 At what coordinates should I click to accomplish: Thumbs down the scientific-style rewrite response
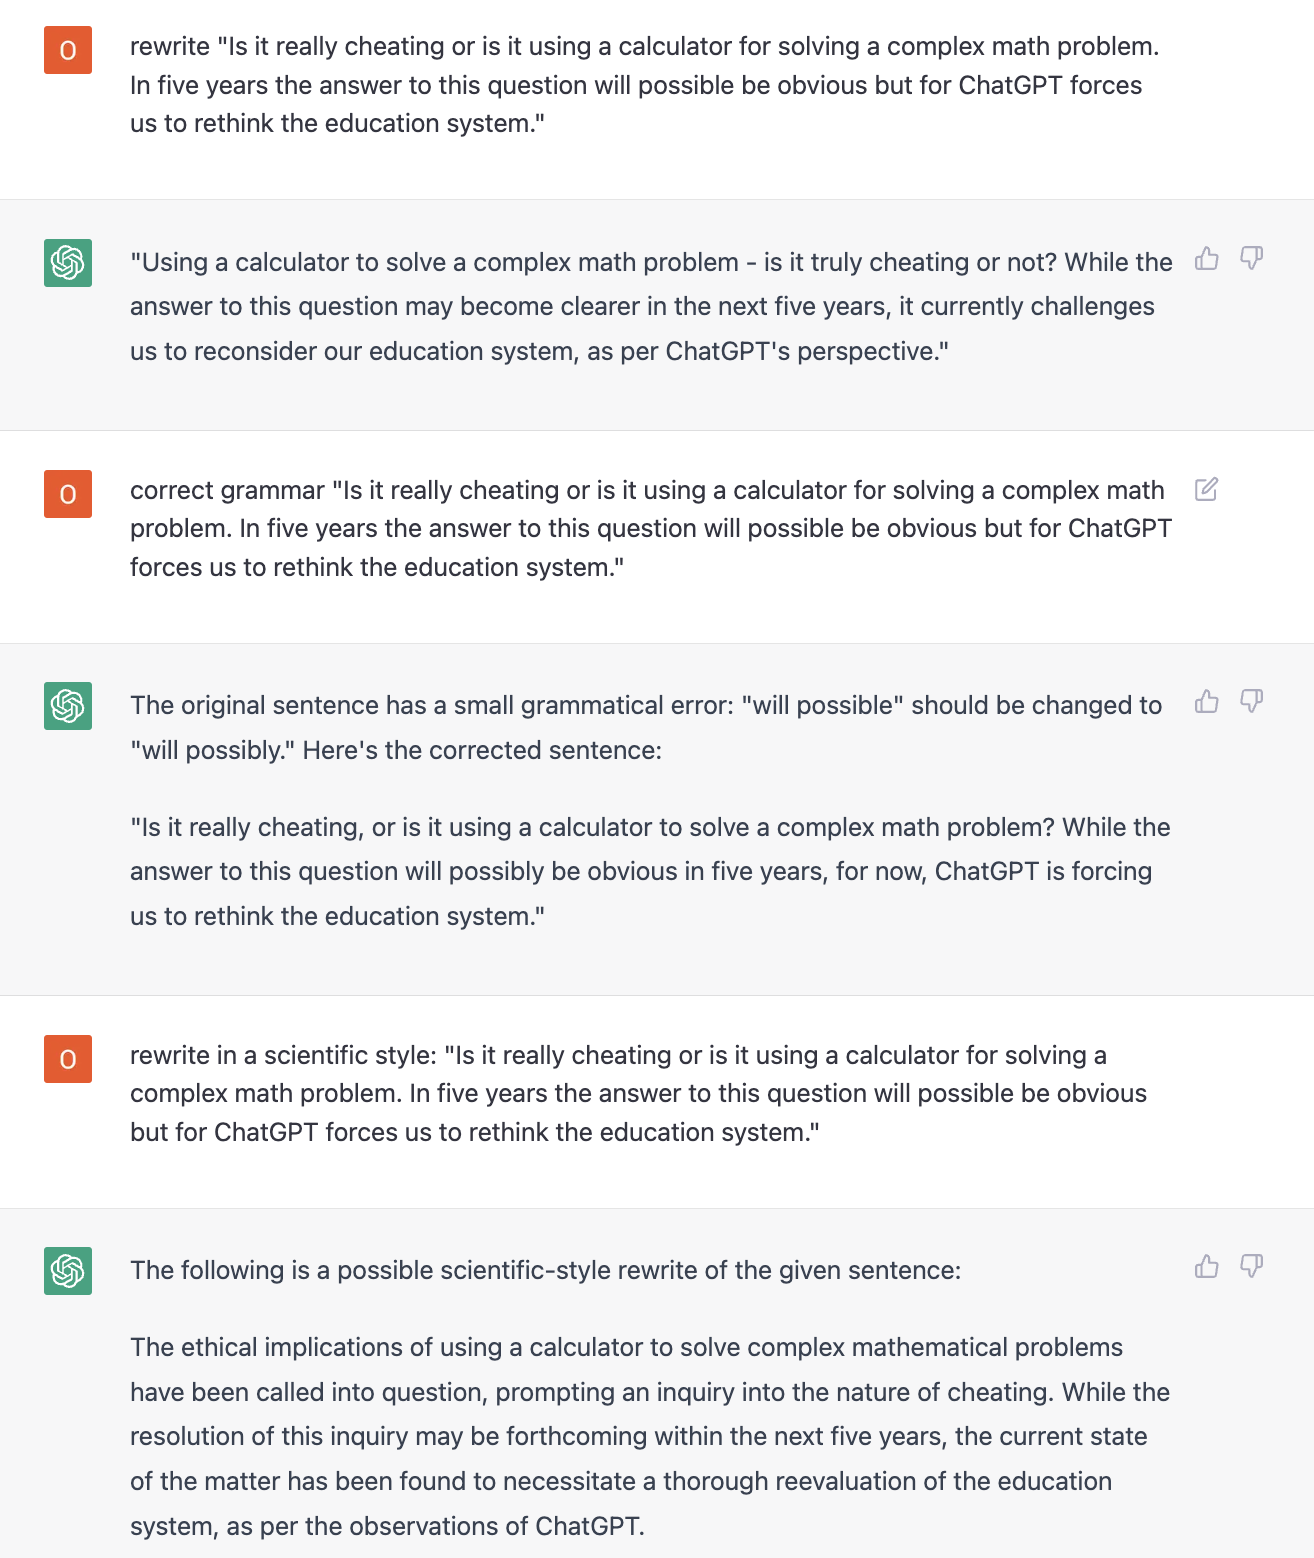1251,1266
